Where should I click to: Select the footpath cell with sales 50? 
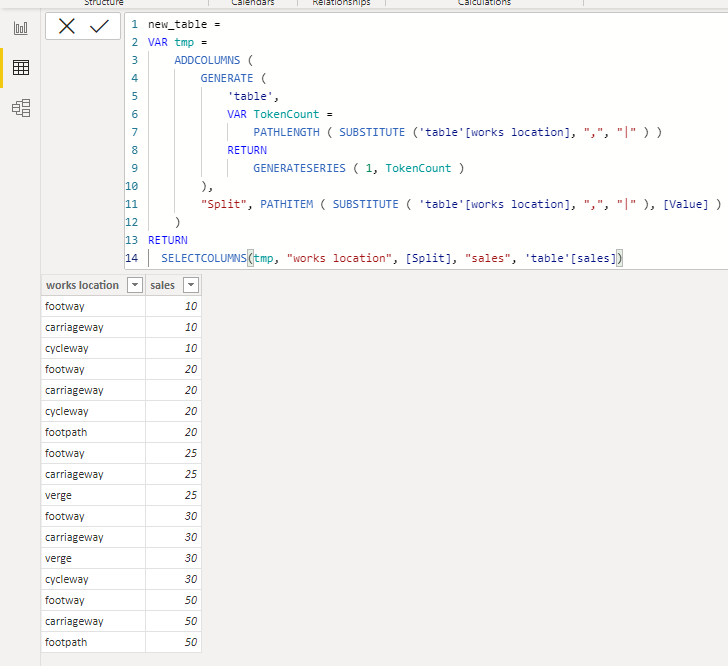pos(93,642)
